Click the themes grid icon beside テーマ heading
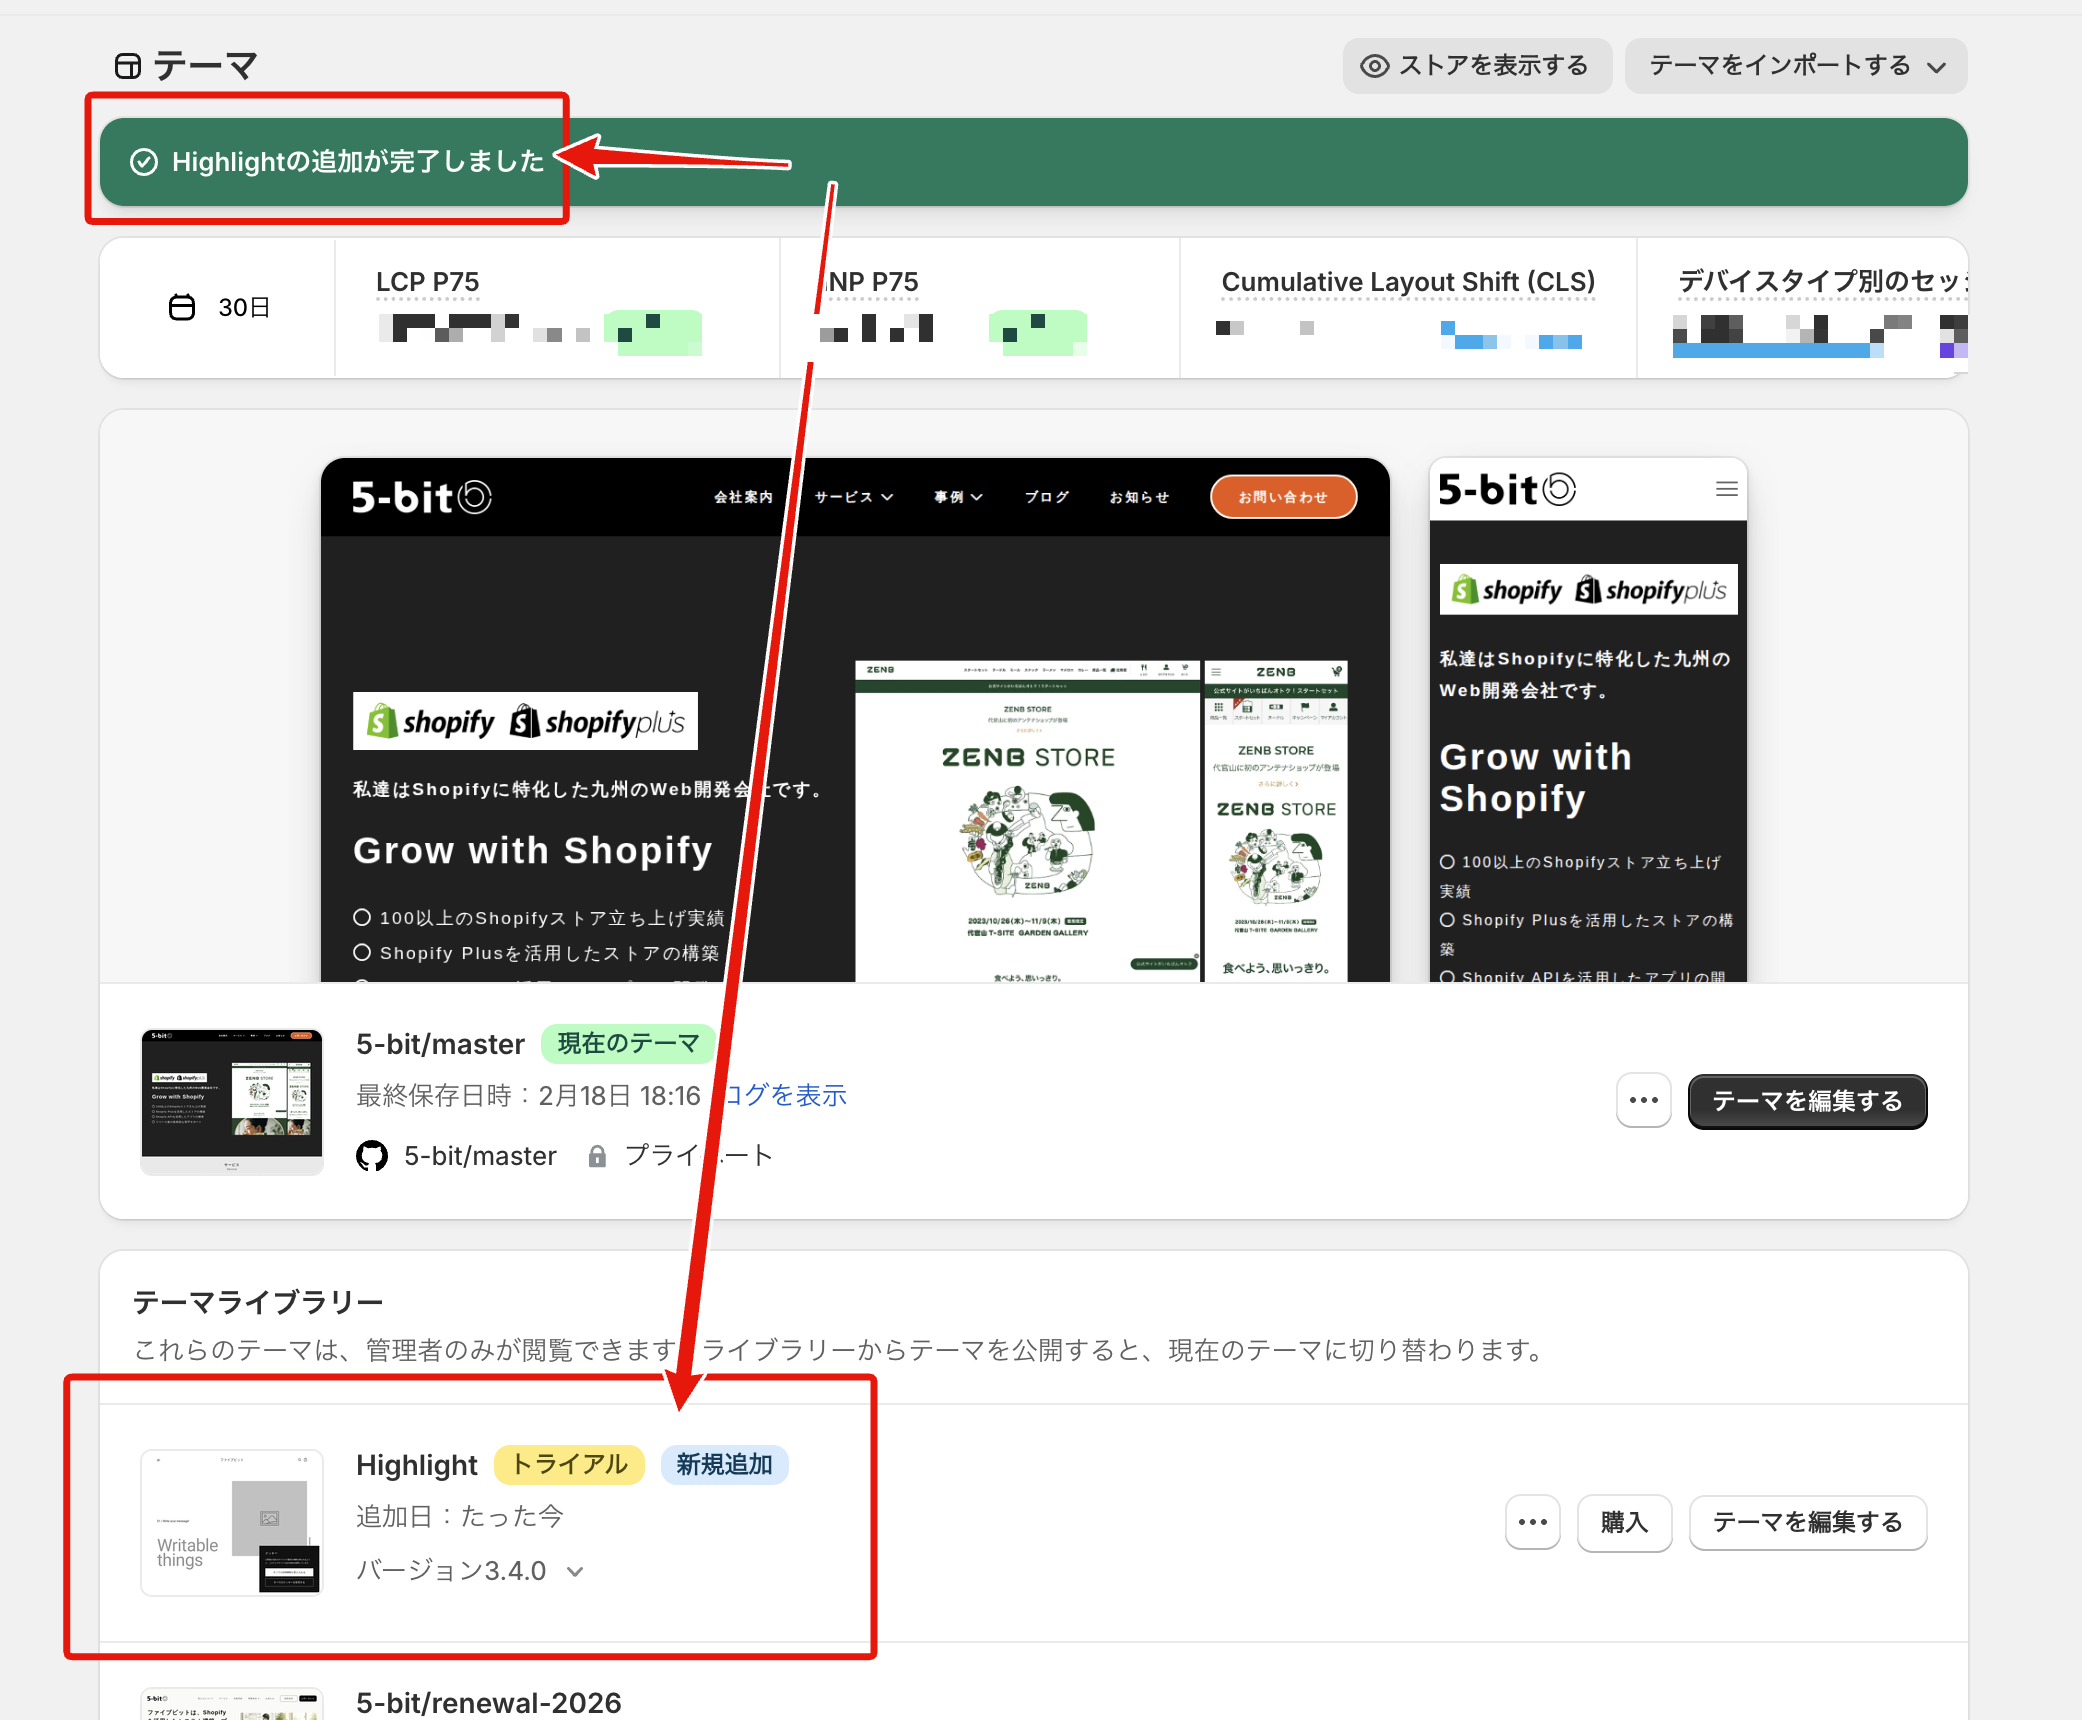 (128, 64)
